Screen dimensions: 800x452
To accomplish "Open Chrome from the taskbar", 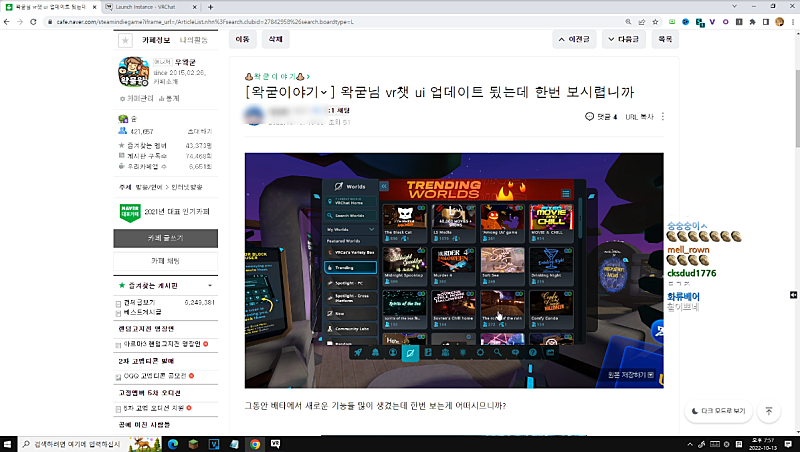I will (x=255, y=444).
